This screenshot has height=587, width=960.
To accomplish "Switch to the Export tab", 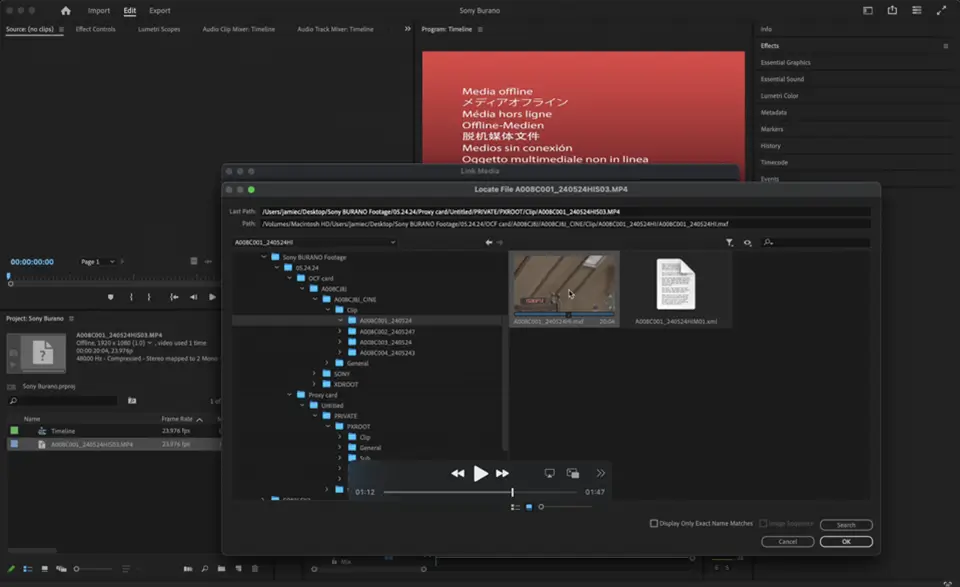I will click(x=160, y=11).
